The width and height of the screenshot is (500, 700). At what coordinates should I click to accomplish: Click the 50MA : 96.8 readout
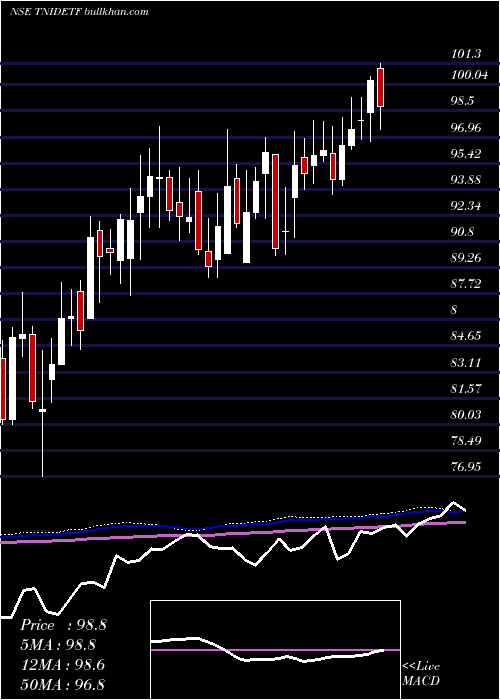(62, 684)
